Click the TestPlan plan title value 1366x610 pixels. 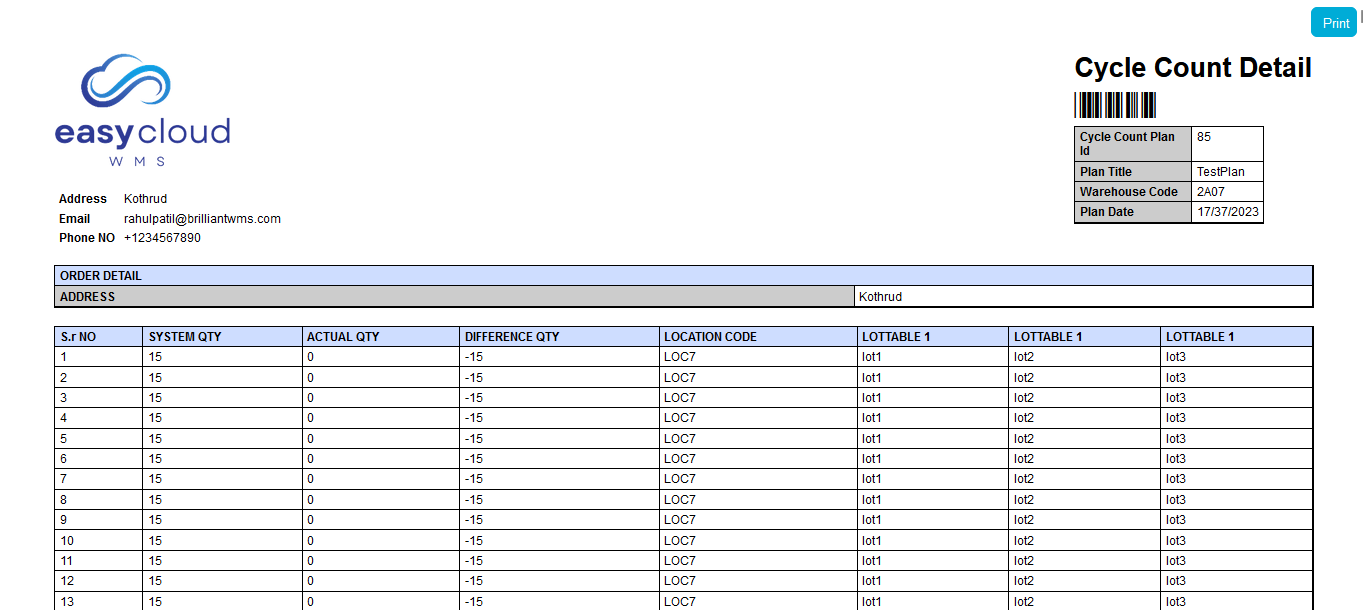[1220, 172]
